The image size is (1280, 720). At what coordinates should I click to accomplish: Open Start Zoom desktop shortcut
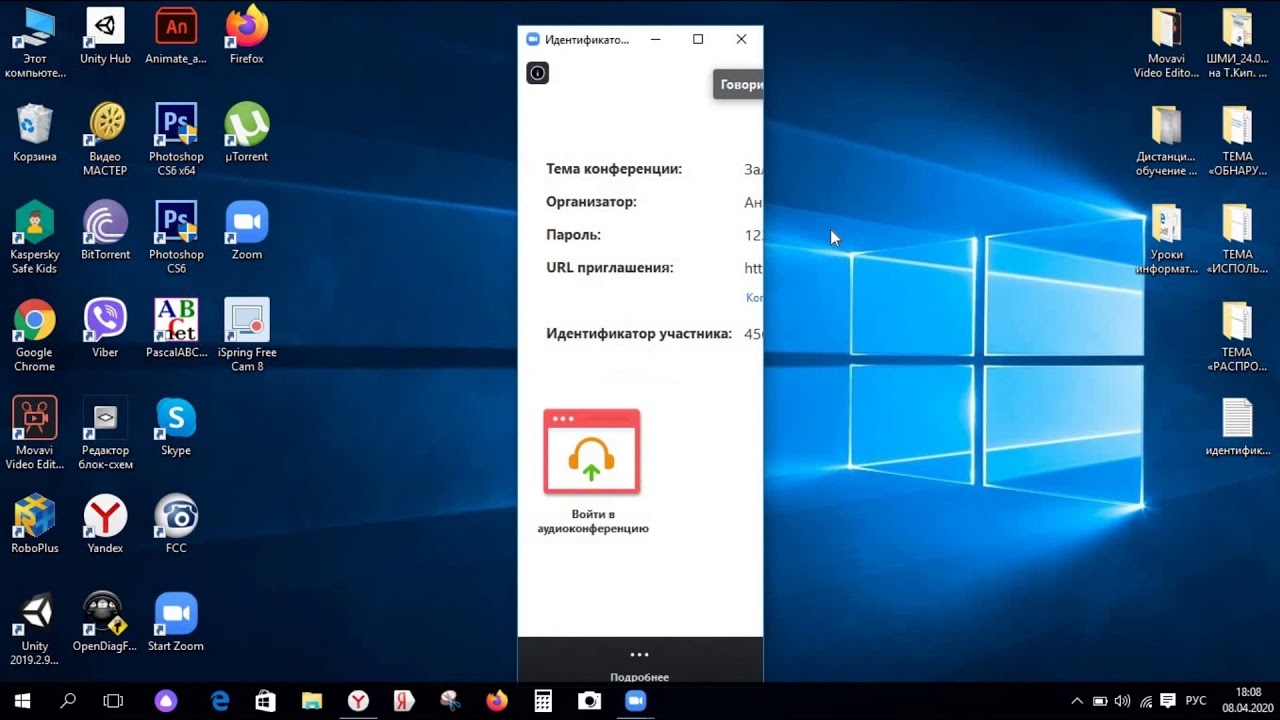176,624
